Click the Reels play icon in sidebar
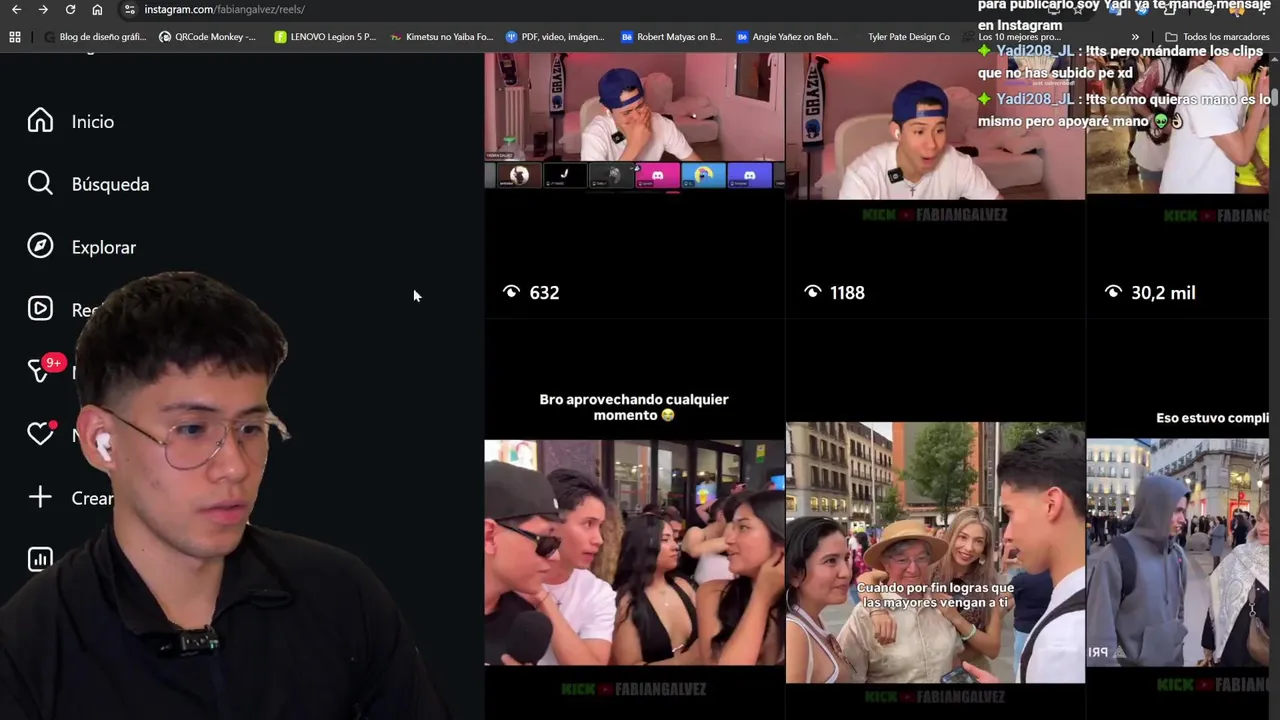Viewport: 1280px width, 720px height. 40,308
